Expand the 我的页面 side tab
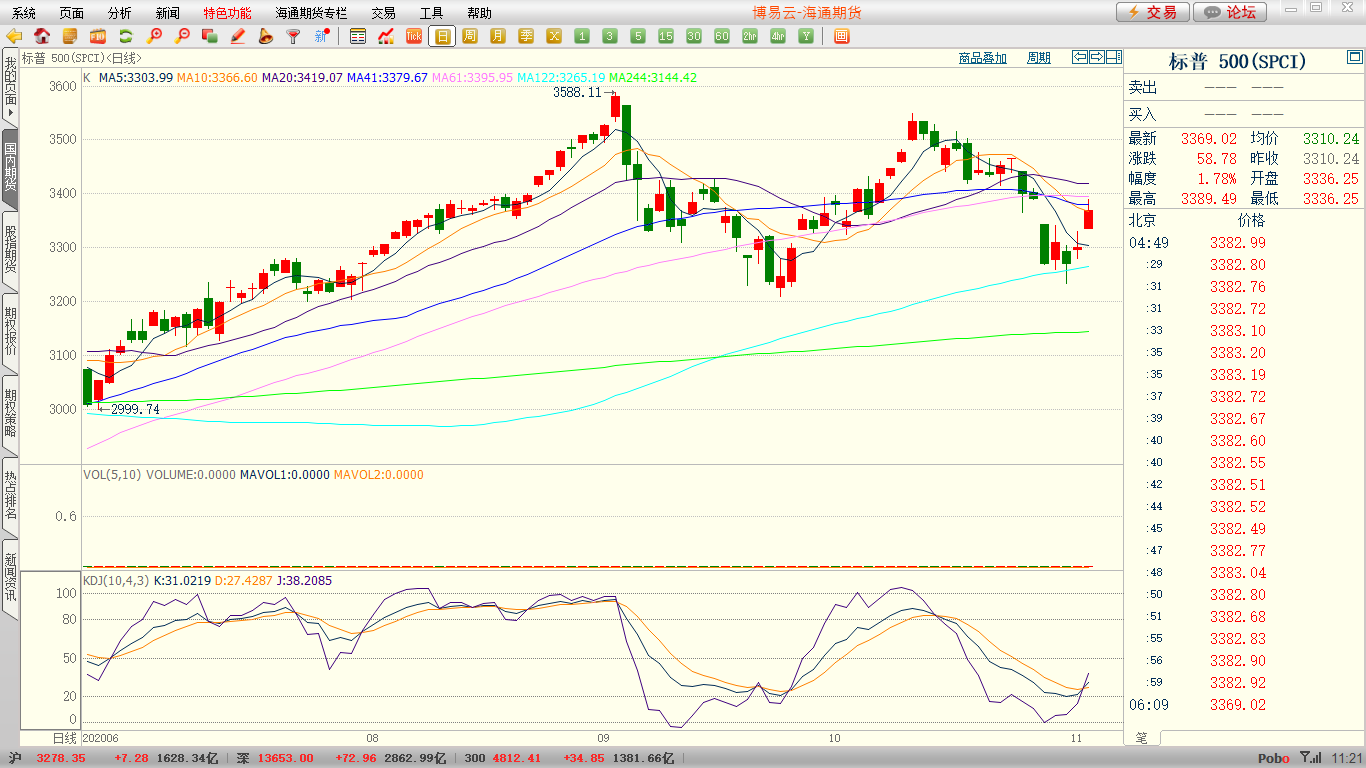Screen dimensions: 1366x768 pyautogui.click(x=10, y=88)
